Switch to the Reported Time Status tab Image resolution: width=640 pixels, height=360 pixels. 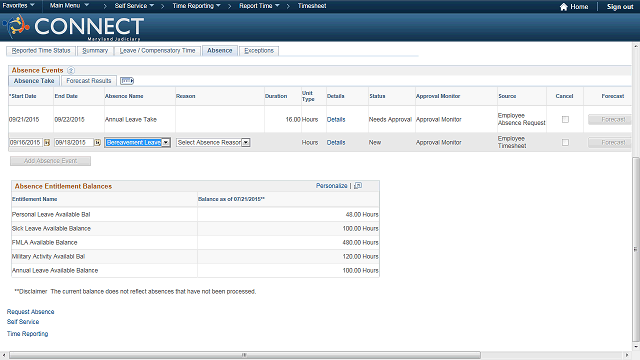(x=41, y=51)
